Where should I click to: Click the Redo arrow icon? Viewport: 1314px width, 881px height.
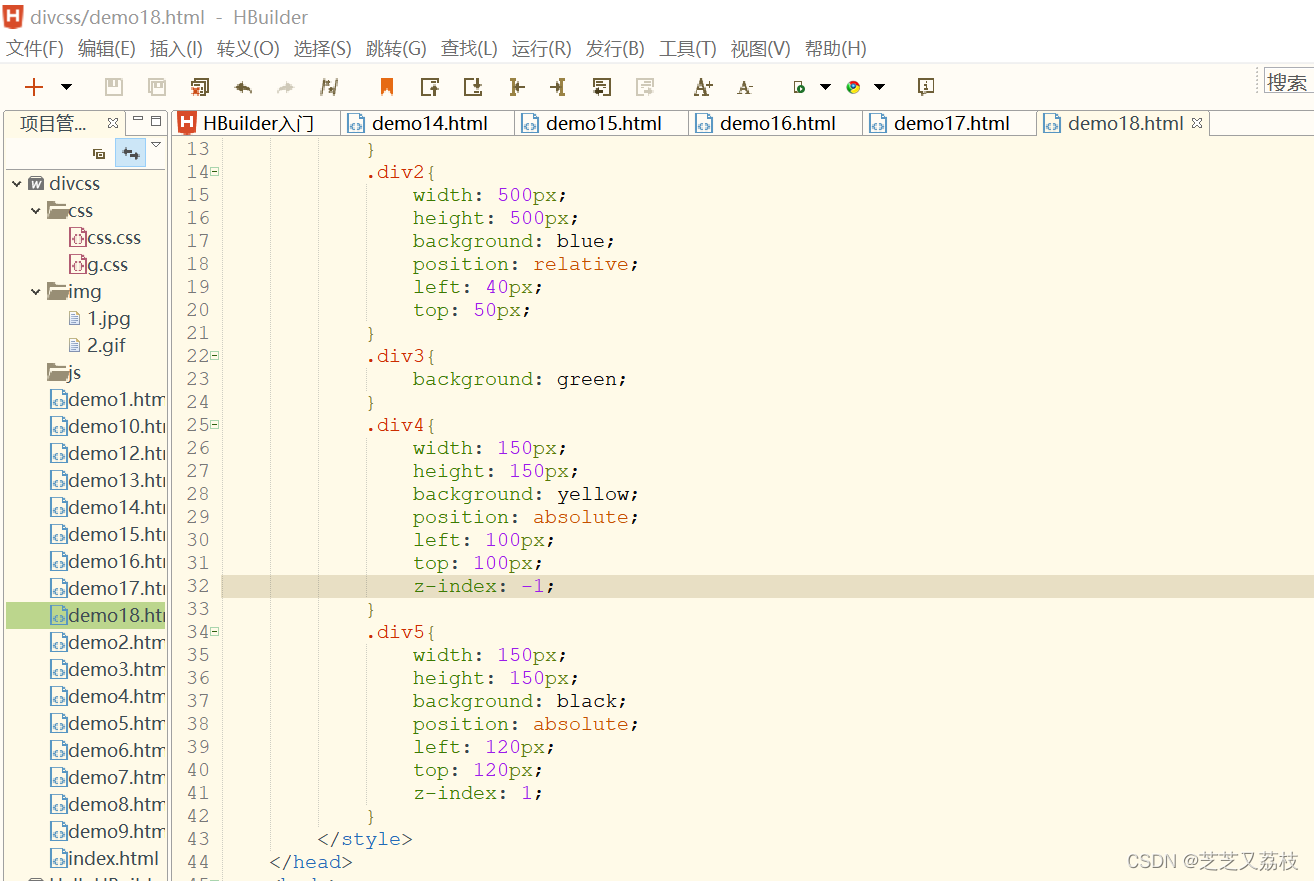tap(286, 87)
